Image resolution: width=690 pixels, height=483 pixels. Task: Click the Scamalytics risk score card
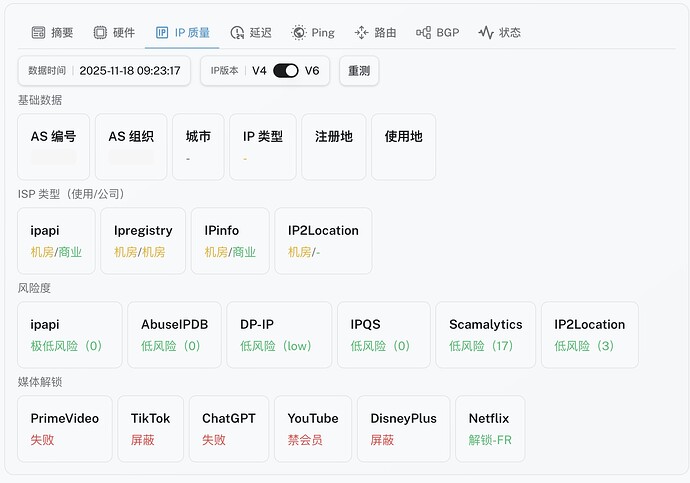(x=486, y=334)
